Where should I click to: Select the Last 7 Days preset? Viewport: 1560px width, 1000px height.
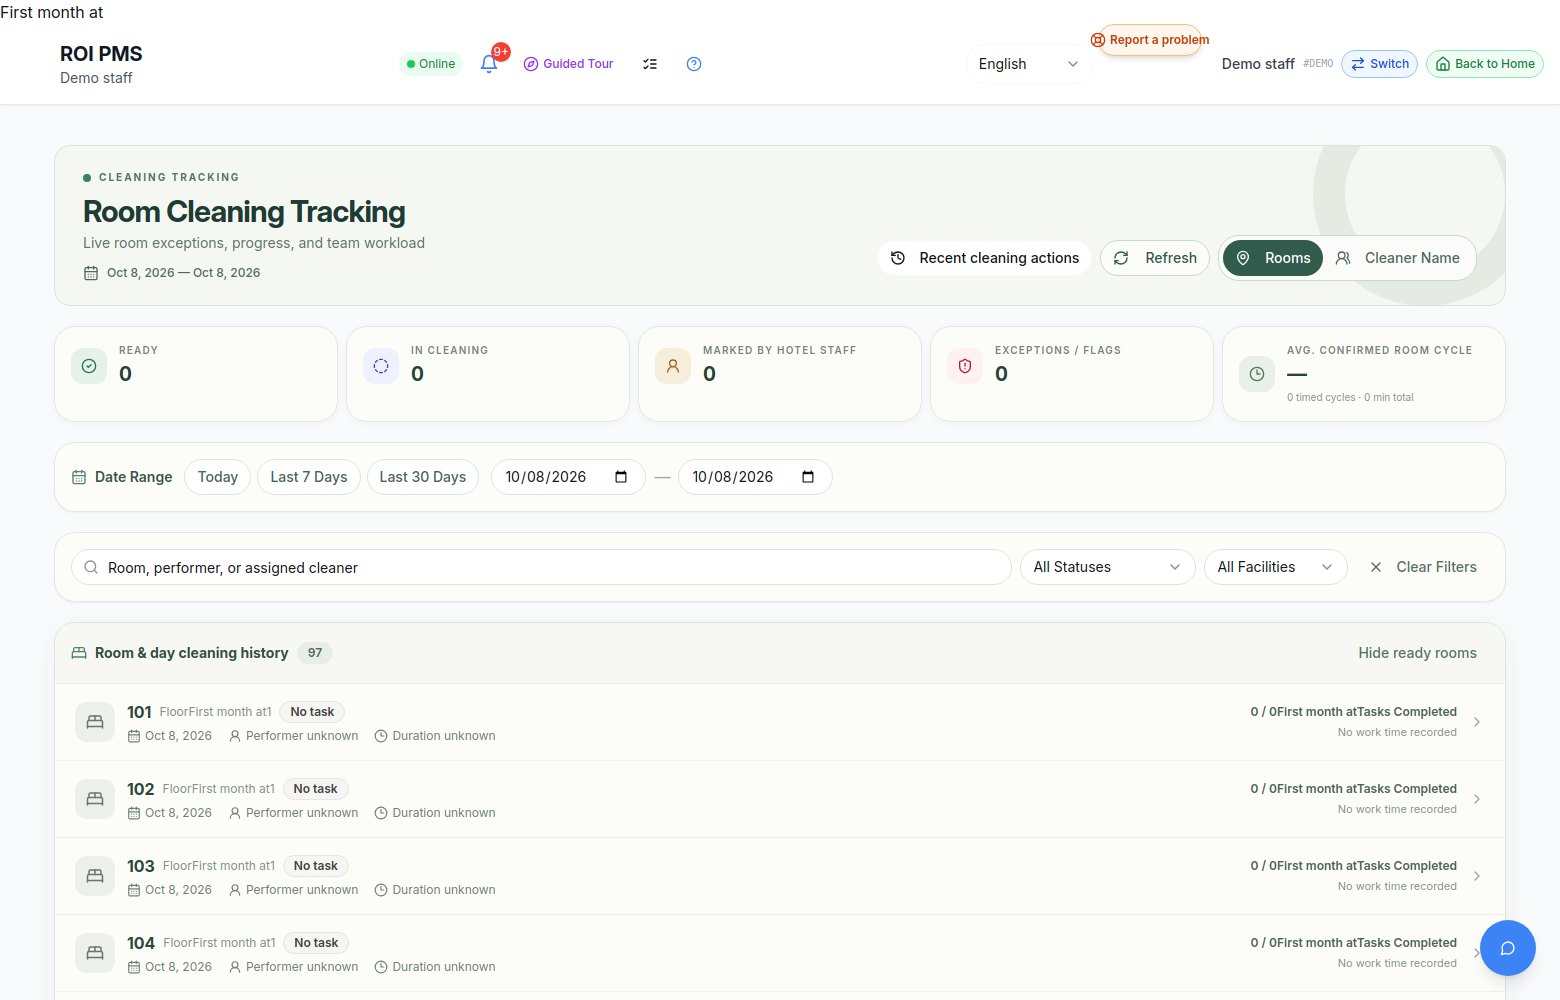[308, 477]
